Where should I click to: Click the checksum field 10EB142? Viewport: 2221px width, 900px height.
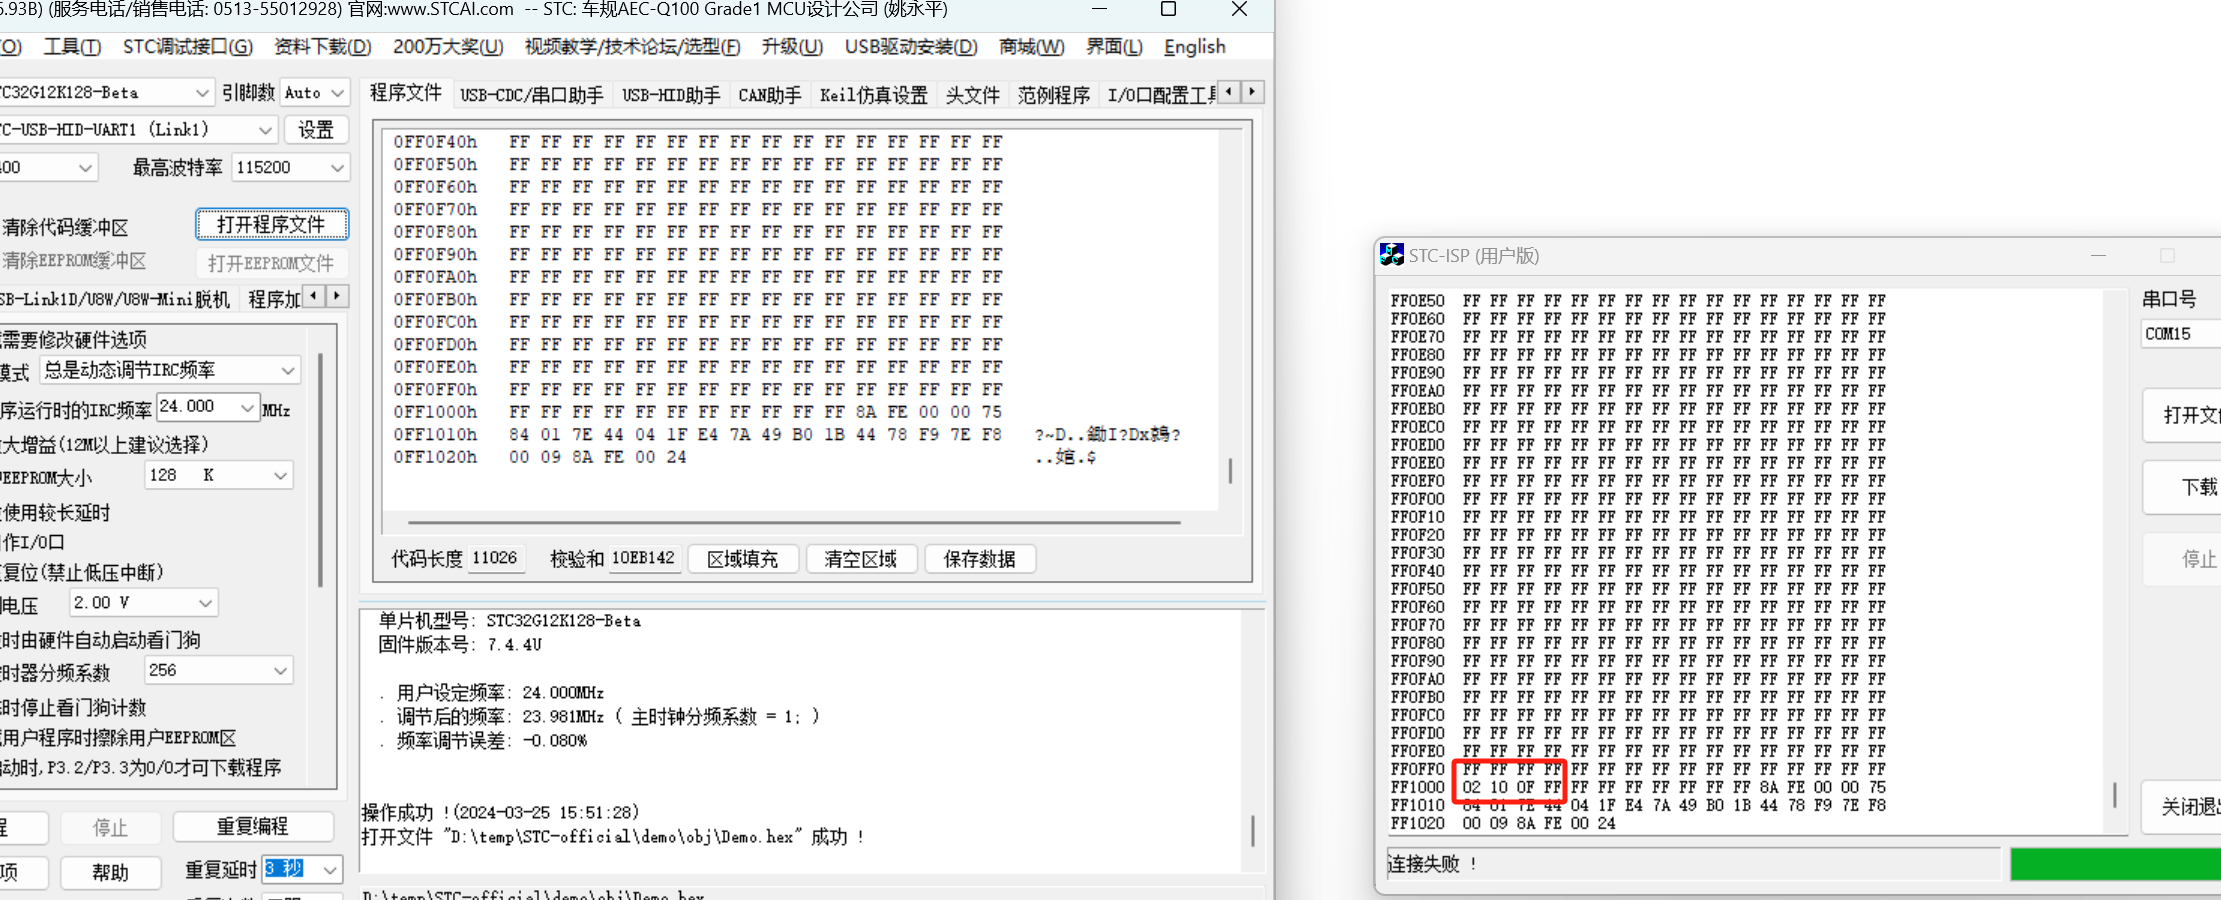click(643, 558)
